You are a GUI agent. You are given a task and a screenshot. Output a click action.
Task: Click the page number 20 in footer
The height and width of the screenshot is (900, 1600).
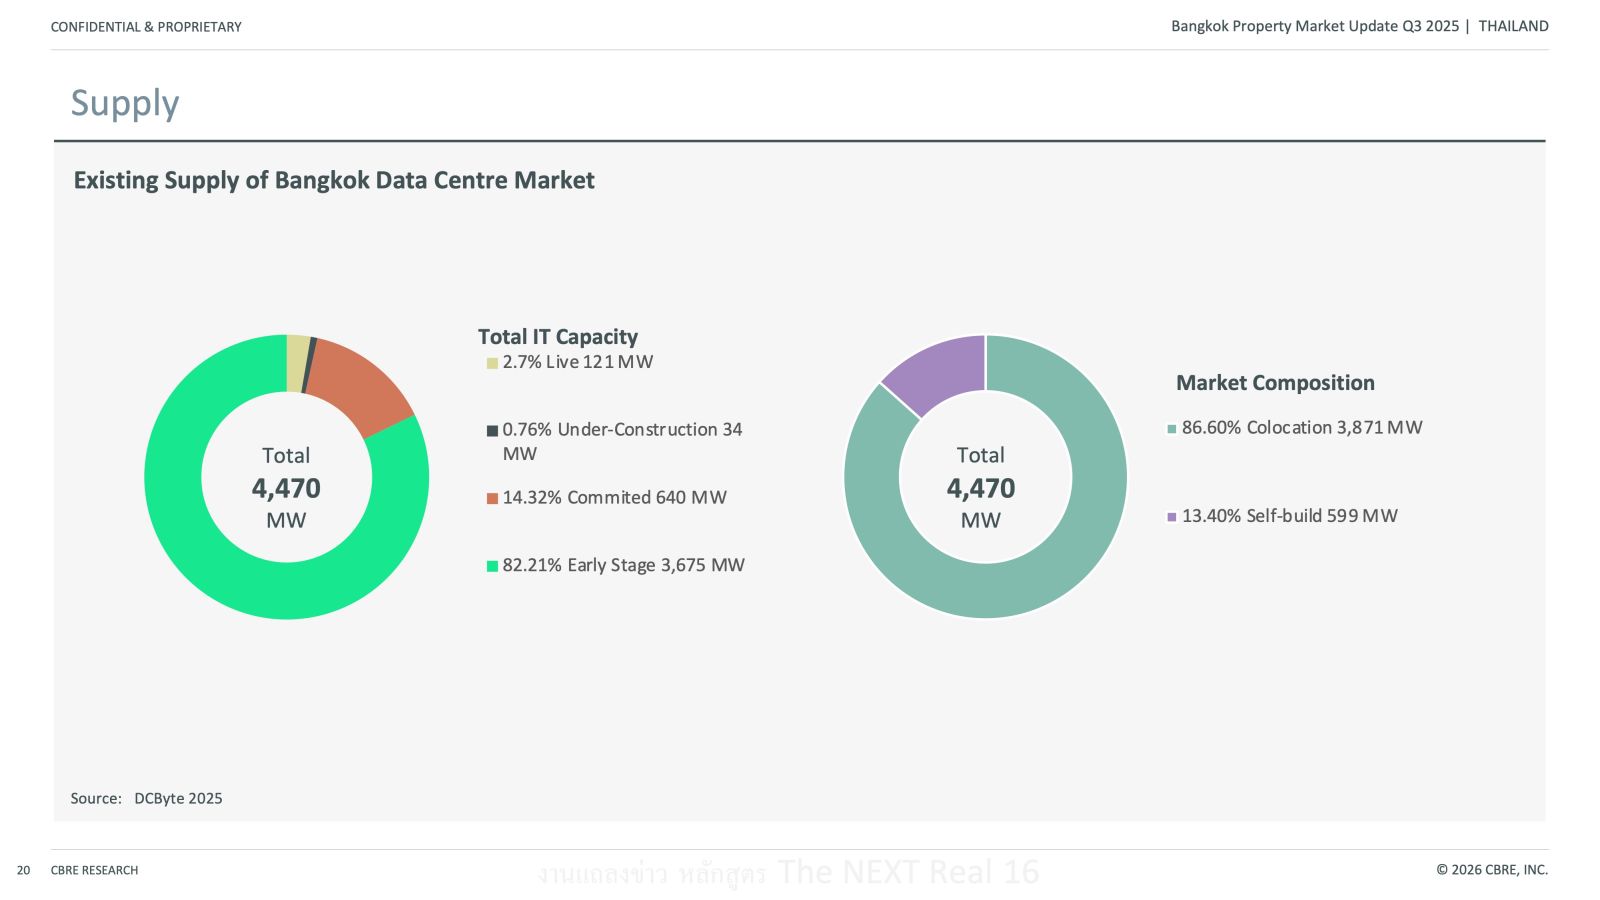pos(23,870)
